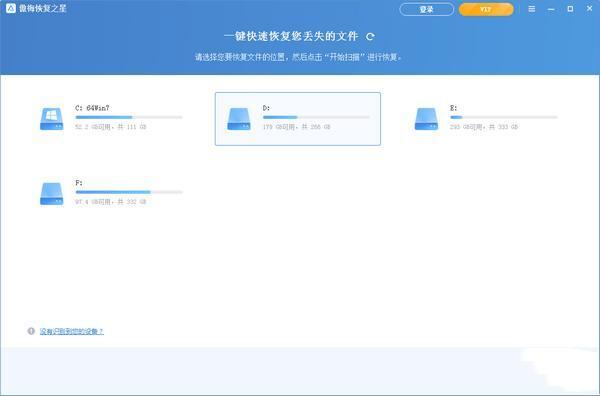This screenshot has width=600, height=396.
Task: Click the orange VIP button
Action: 486,9
